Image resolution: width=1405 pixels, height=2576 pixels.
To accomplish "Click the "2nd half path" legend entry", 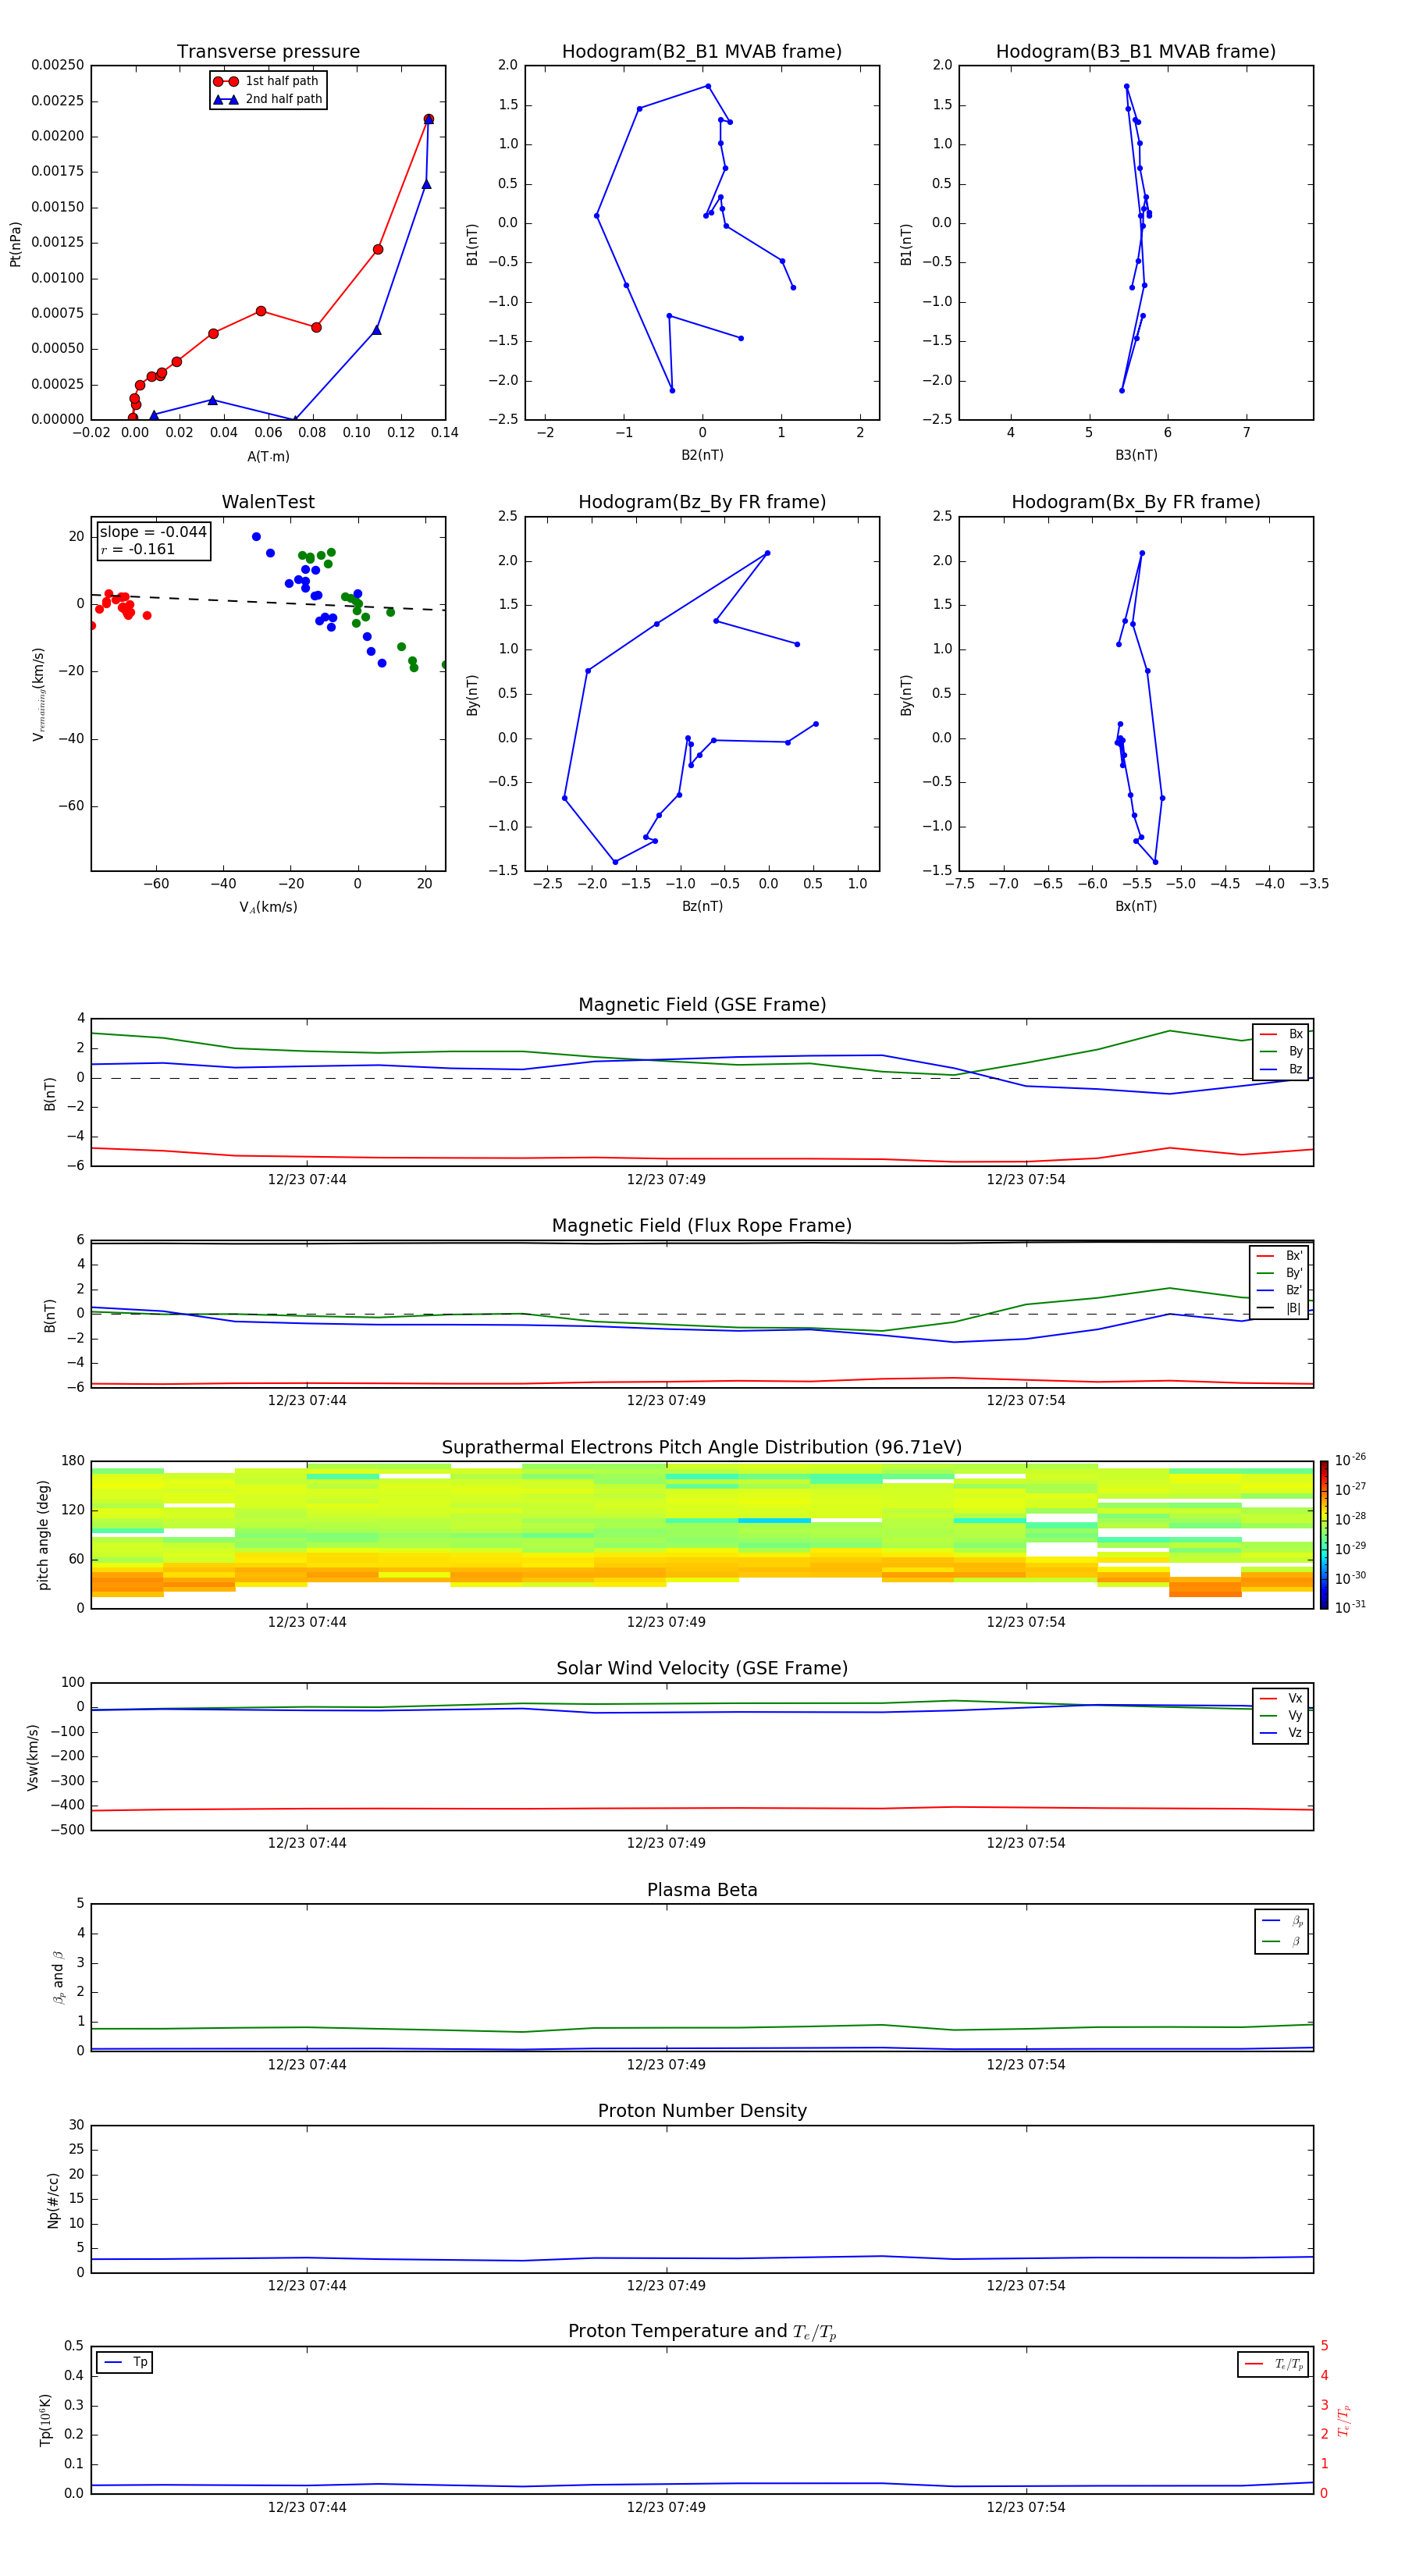I will click(x=267, y=99).
